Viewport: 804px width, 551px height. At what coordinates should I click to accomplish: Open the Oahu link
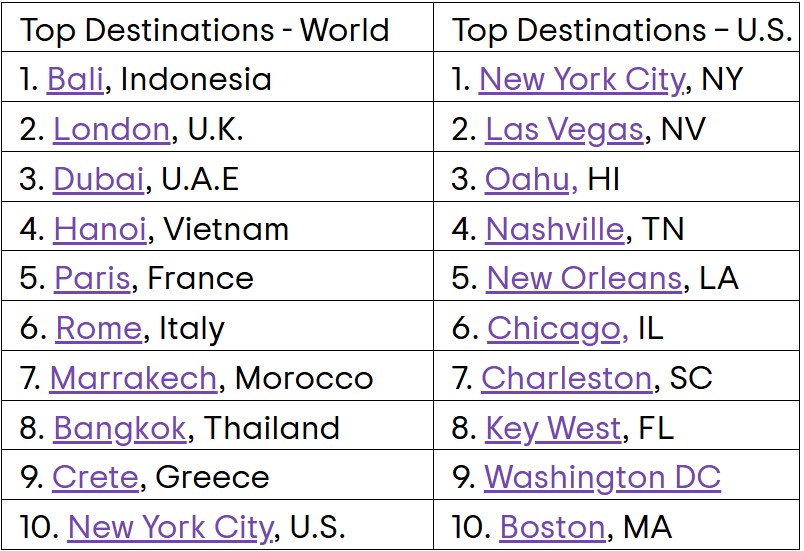pos(530,180)
